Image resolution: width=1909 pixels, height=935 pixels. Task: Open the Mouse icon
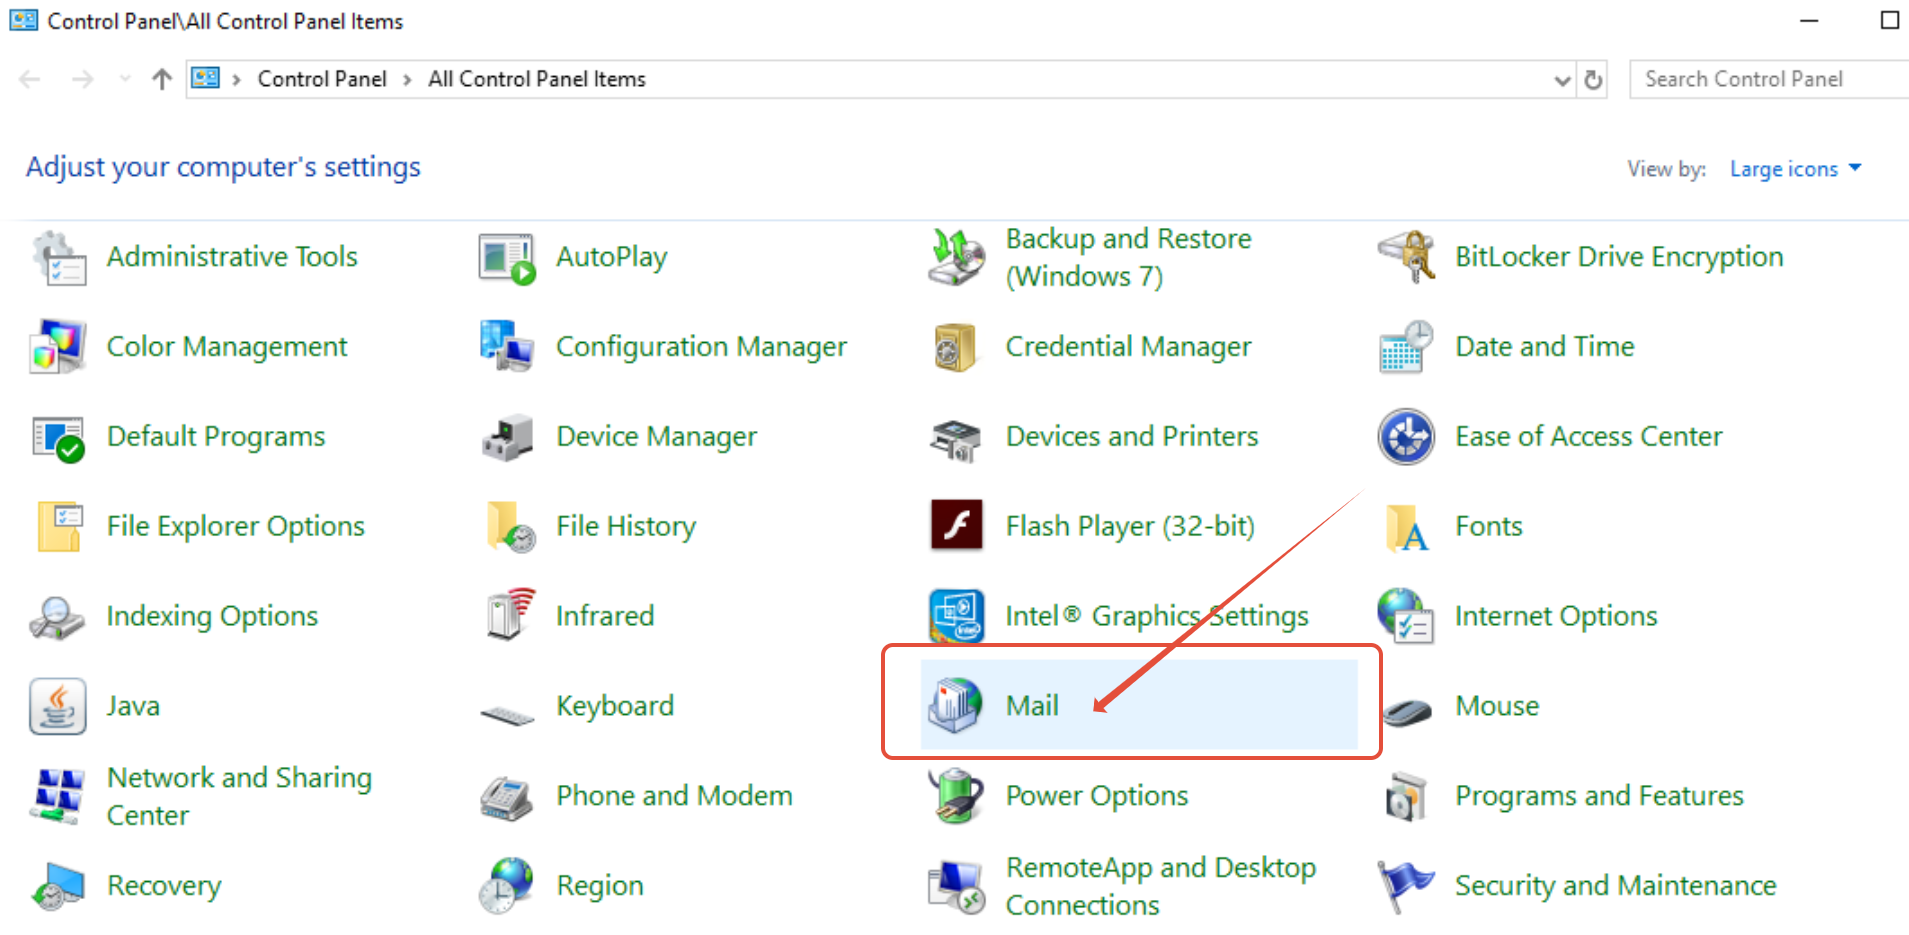tap(1408, 712)
